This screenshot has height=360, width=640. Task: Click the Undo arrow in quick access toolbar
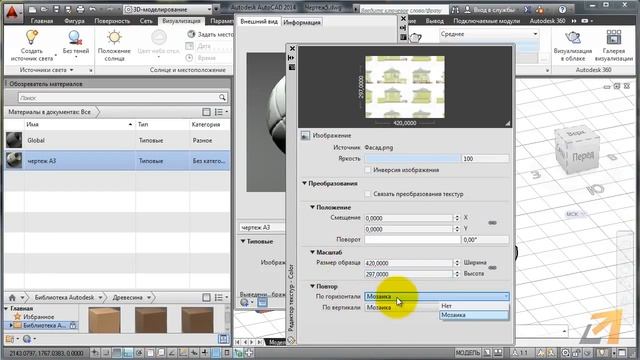[93, 9]
